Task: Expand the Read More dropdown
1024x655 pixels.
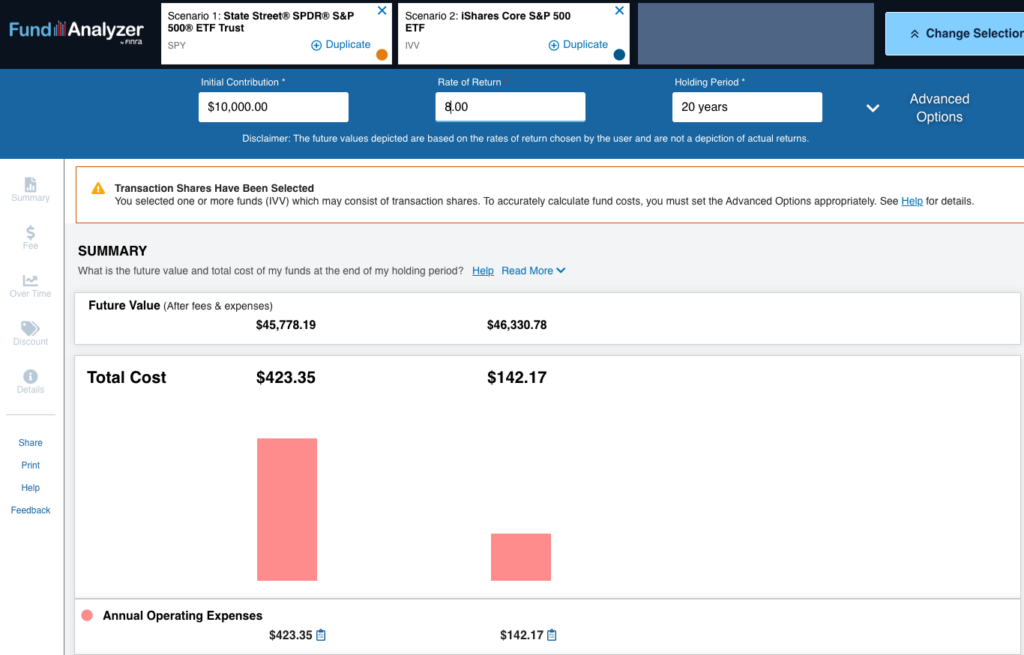Action: (x=533, y=271)
